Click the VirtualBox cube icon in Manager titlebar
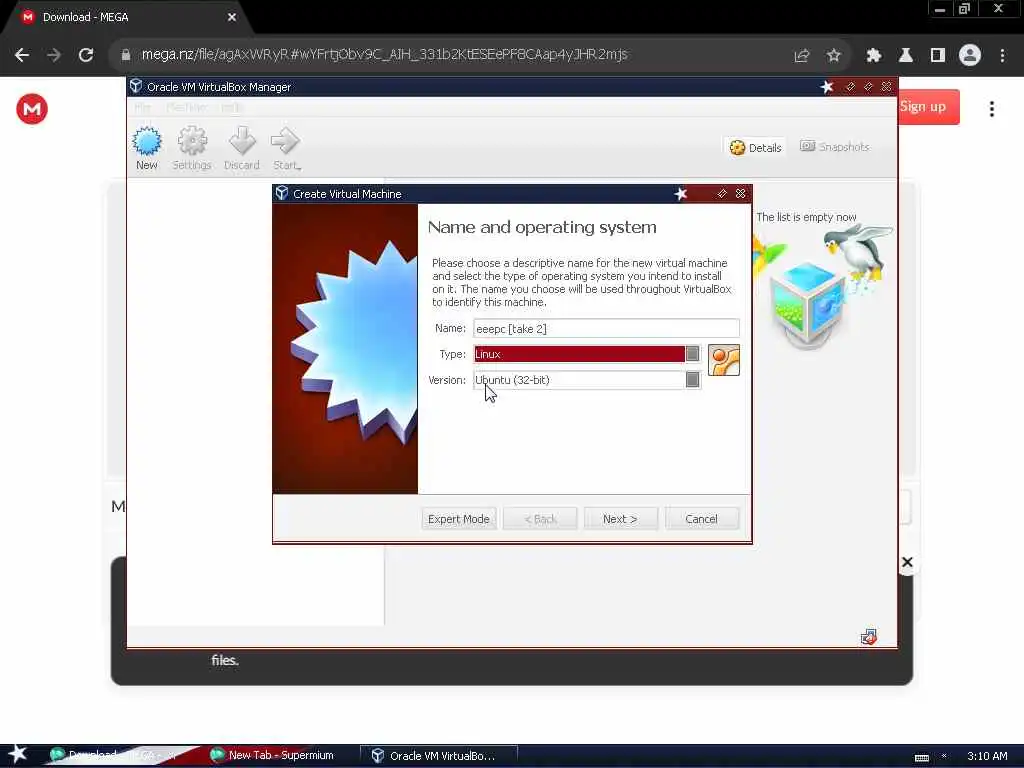The width and height of the screenshot is (1024, 768). (136, 86)
